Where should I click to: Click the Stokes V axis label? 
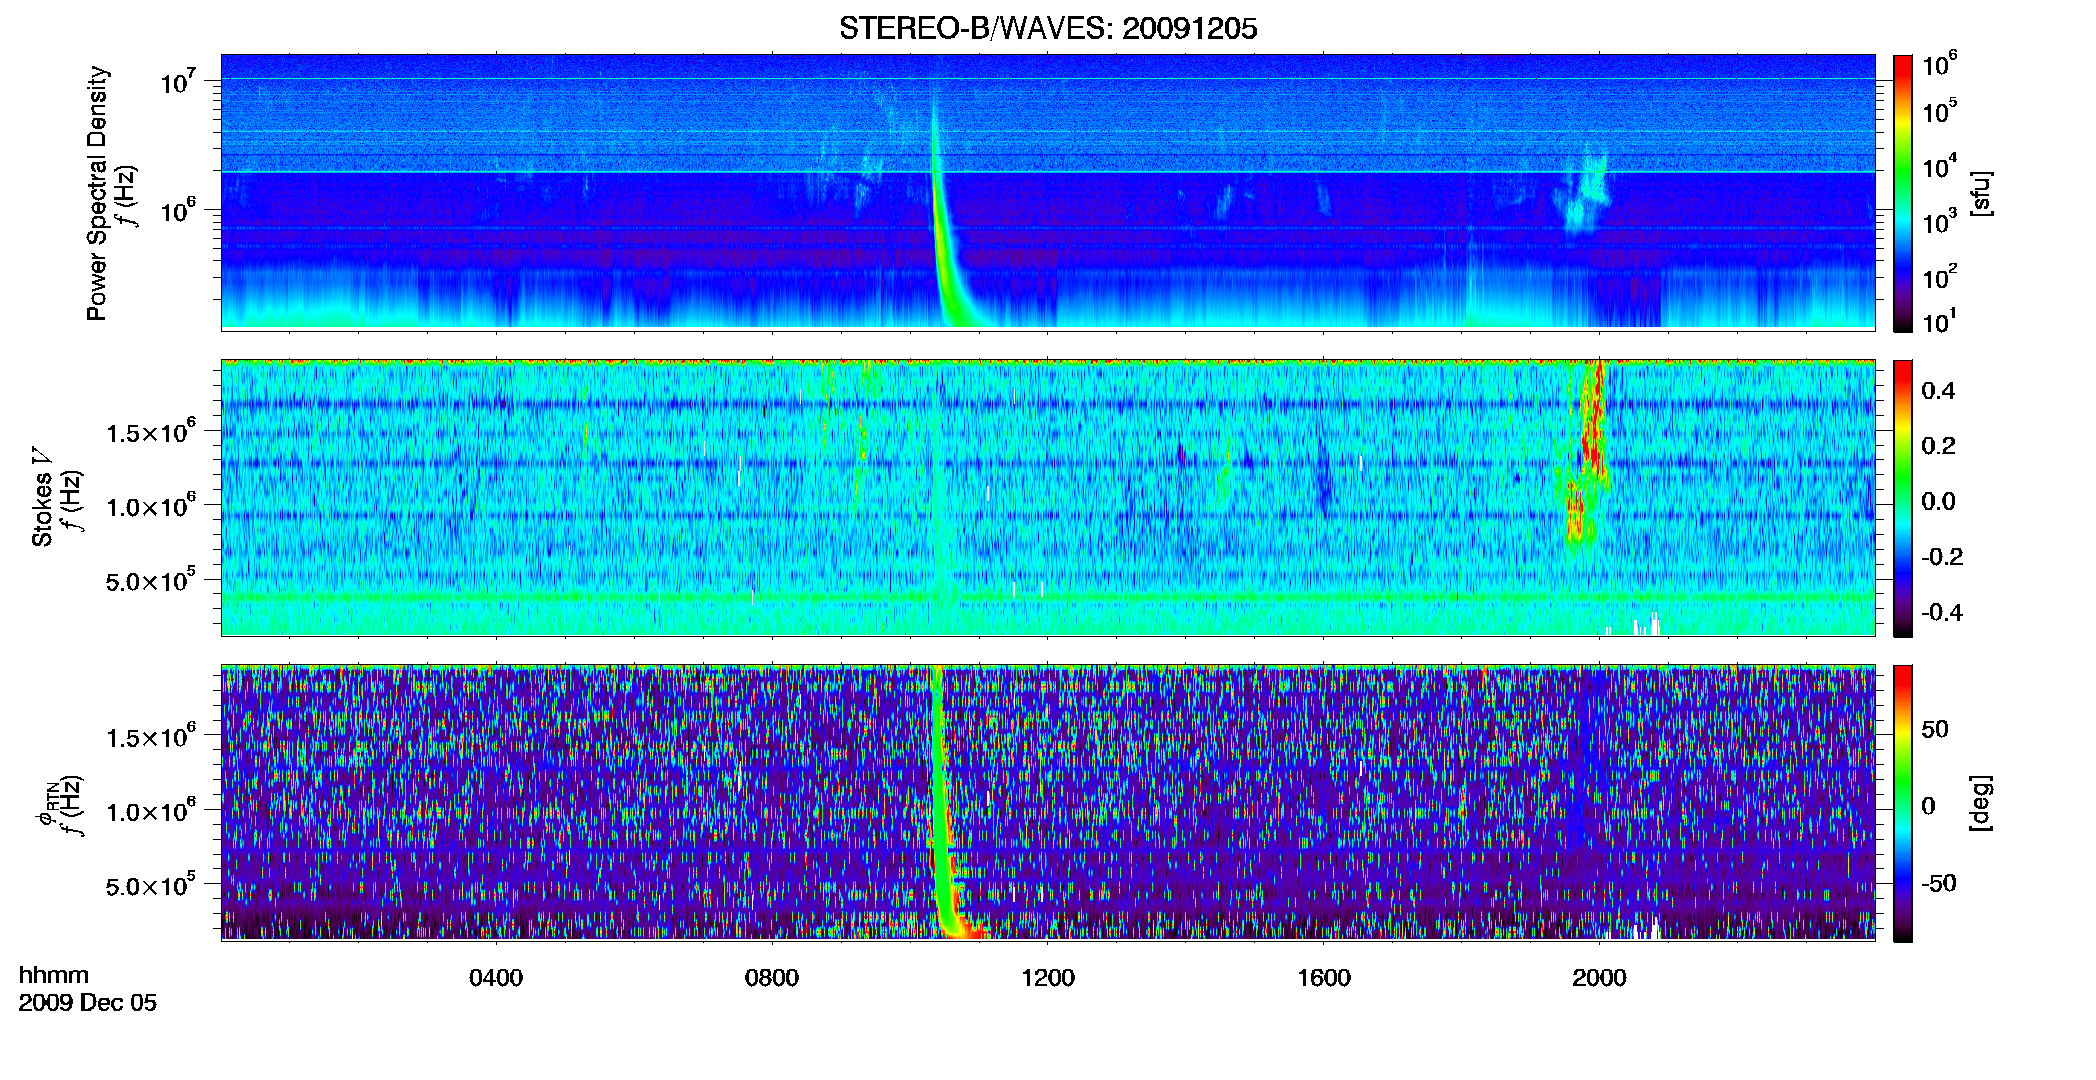coord(42,498)
